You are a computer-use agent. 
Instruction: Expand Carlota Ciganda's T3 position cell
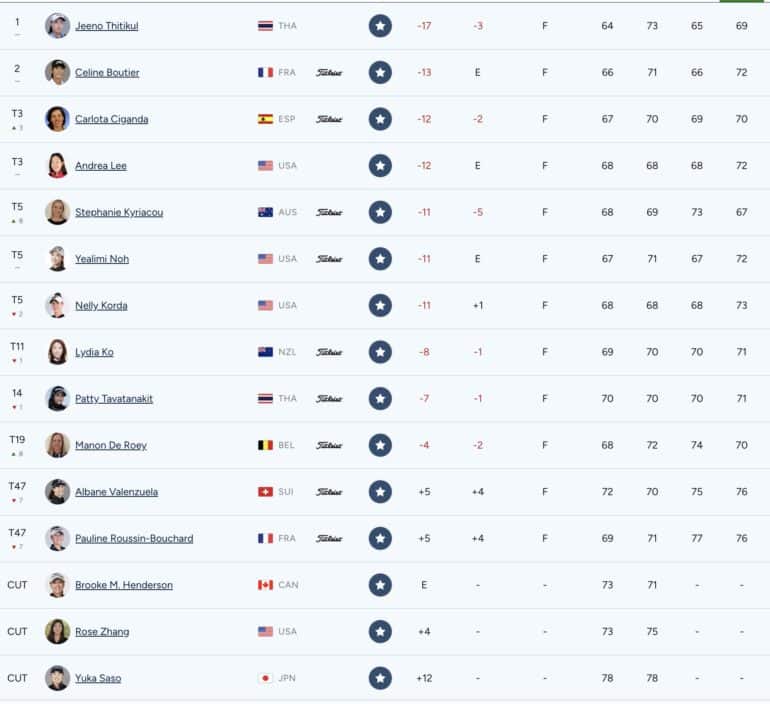[x=17, y=119]
